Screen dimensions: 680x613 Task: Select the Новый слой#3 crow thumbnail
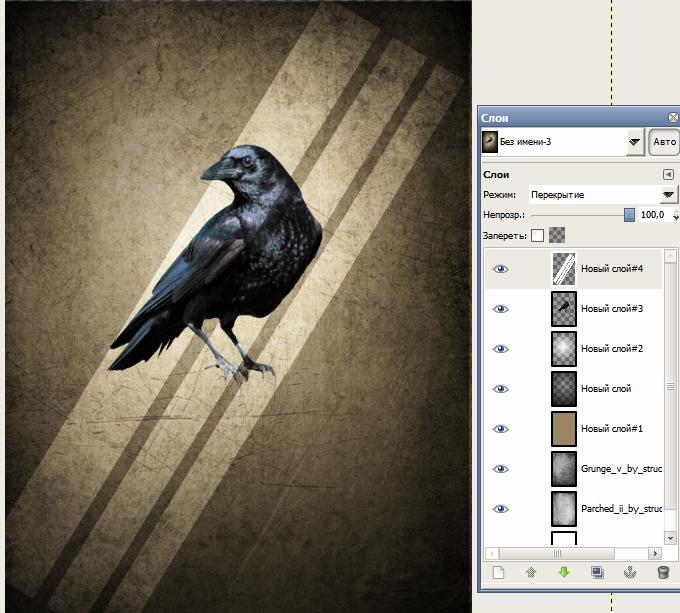[x=564, y=309]
